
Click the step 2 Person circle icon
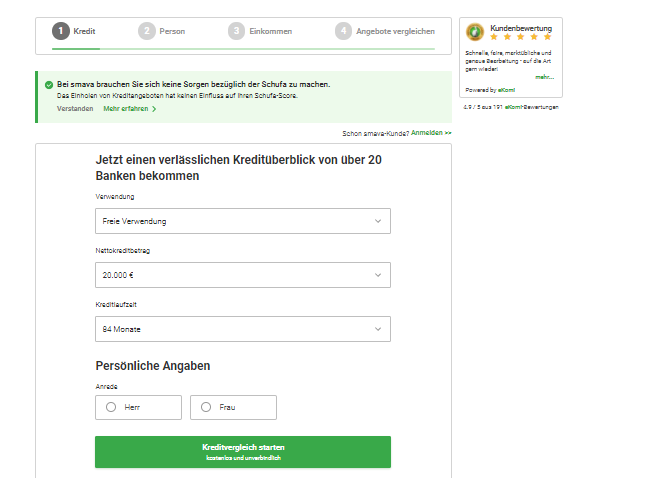tap(147, 31)
